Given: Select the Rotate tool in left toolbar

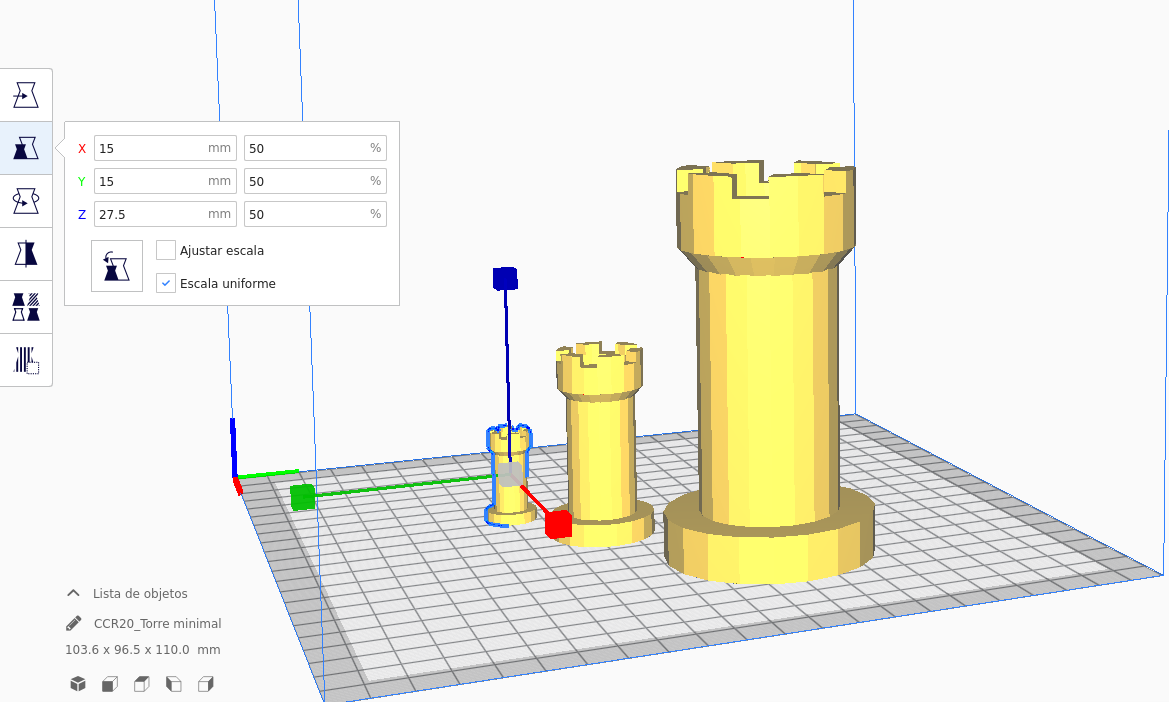Looking at the screenshot, I should pyautogui.click(x=26, y=201).
